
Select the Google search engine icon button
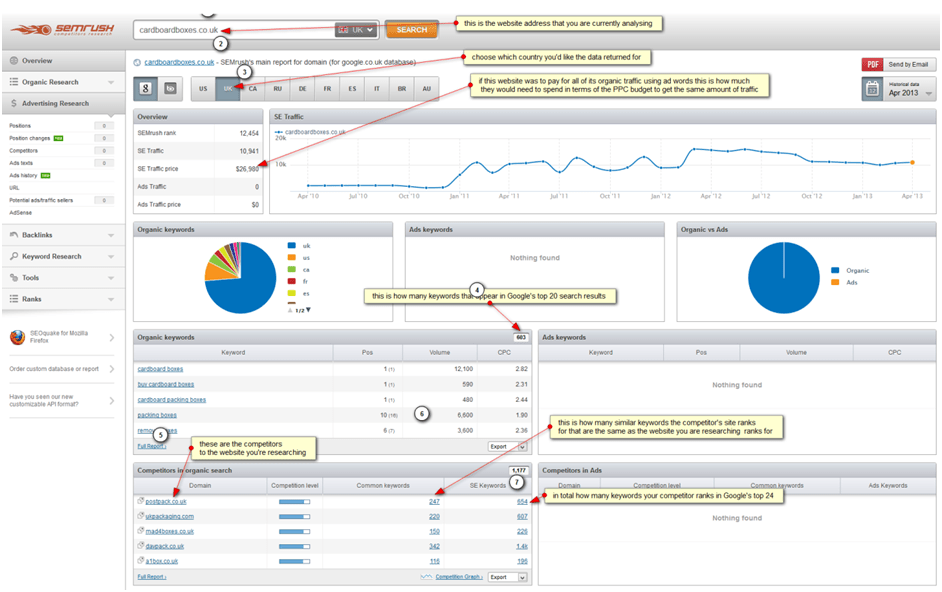pyautogui.click(x=145, y=88)
